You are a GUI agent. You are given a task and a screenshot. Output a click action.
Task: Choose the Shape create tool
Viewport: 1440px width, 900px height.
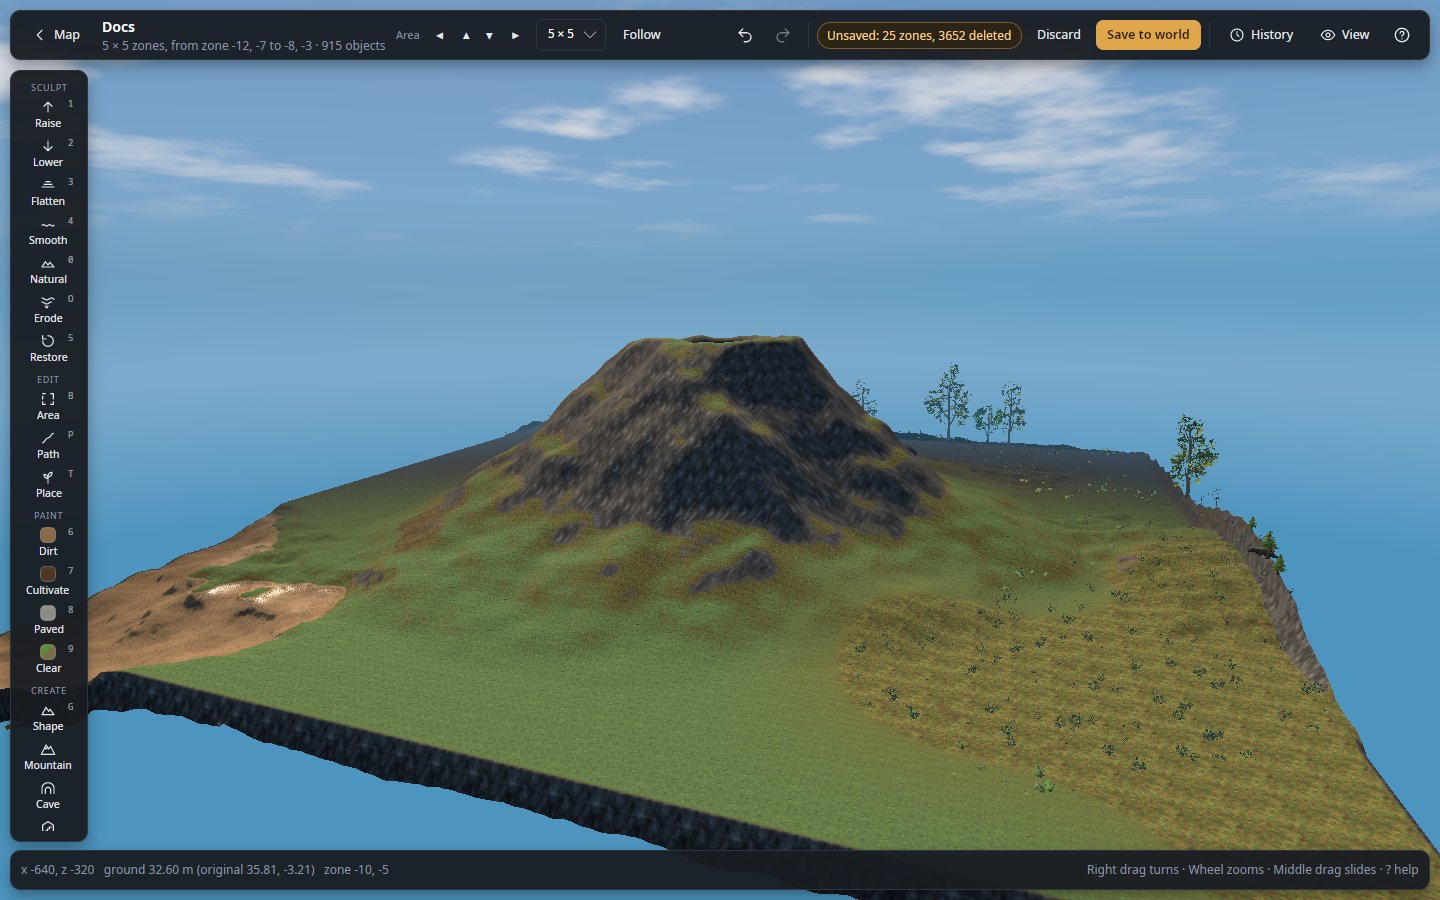click(x=48, y=717)
